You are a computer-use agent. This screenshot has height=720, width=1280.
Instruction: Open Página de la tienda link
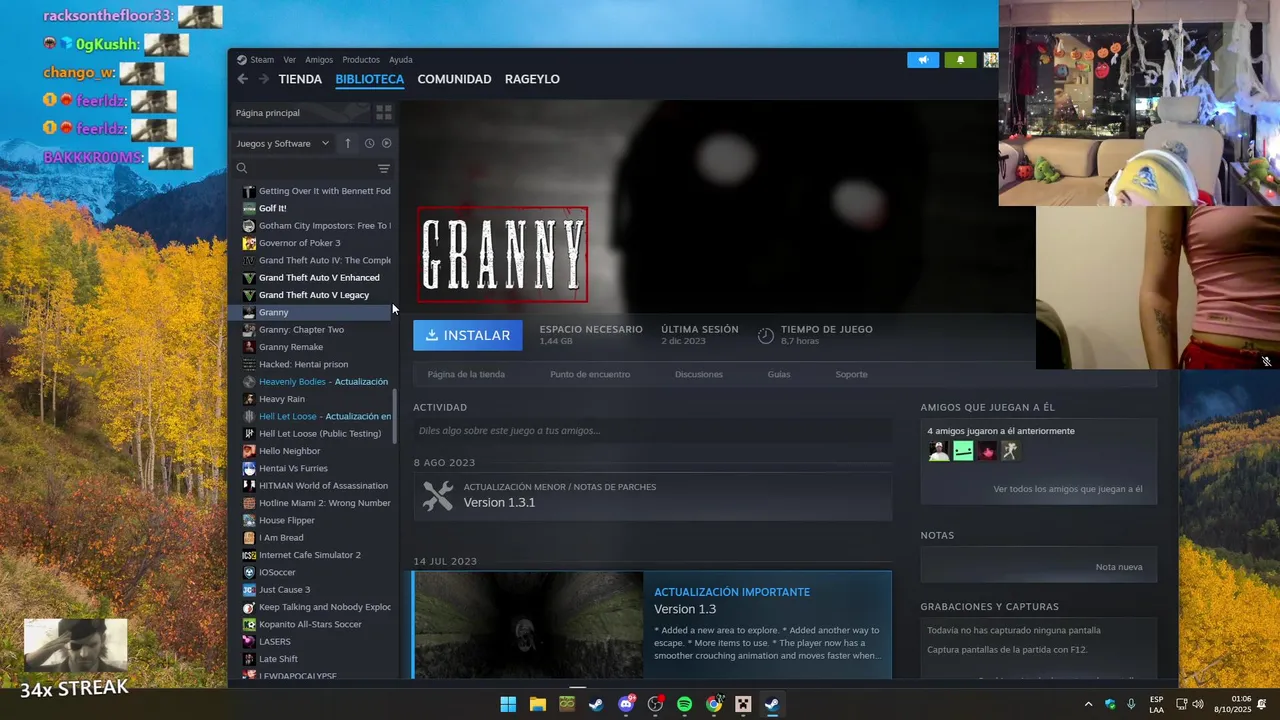[466, 374]
